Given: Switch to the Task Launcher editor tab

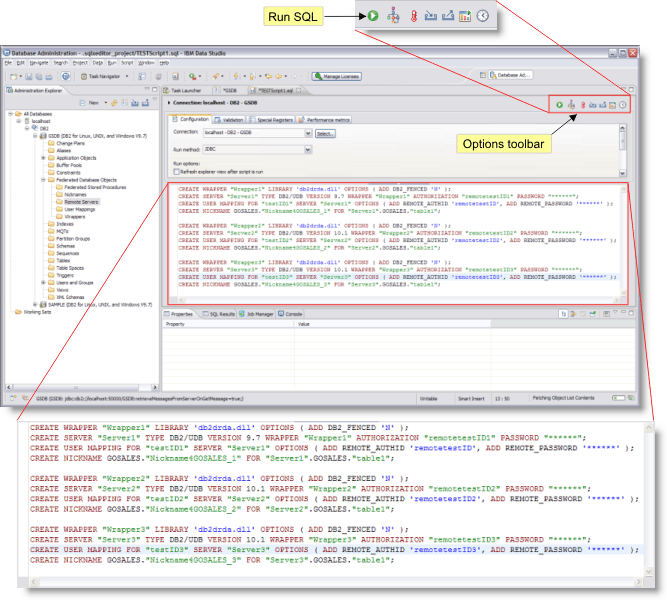Looking at the screenshot, I should pos(182,91).
